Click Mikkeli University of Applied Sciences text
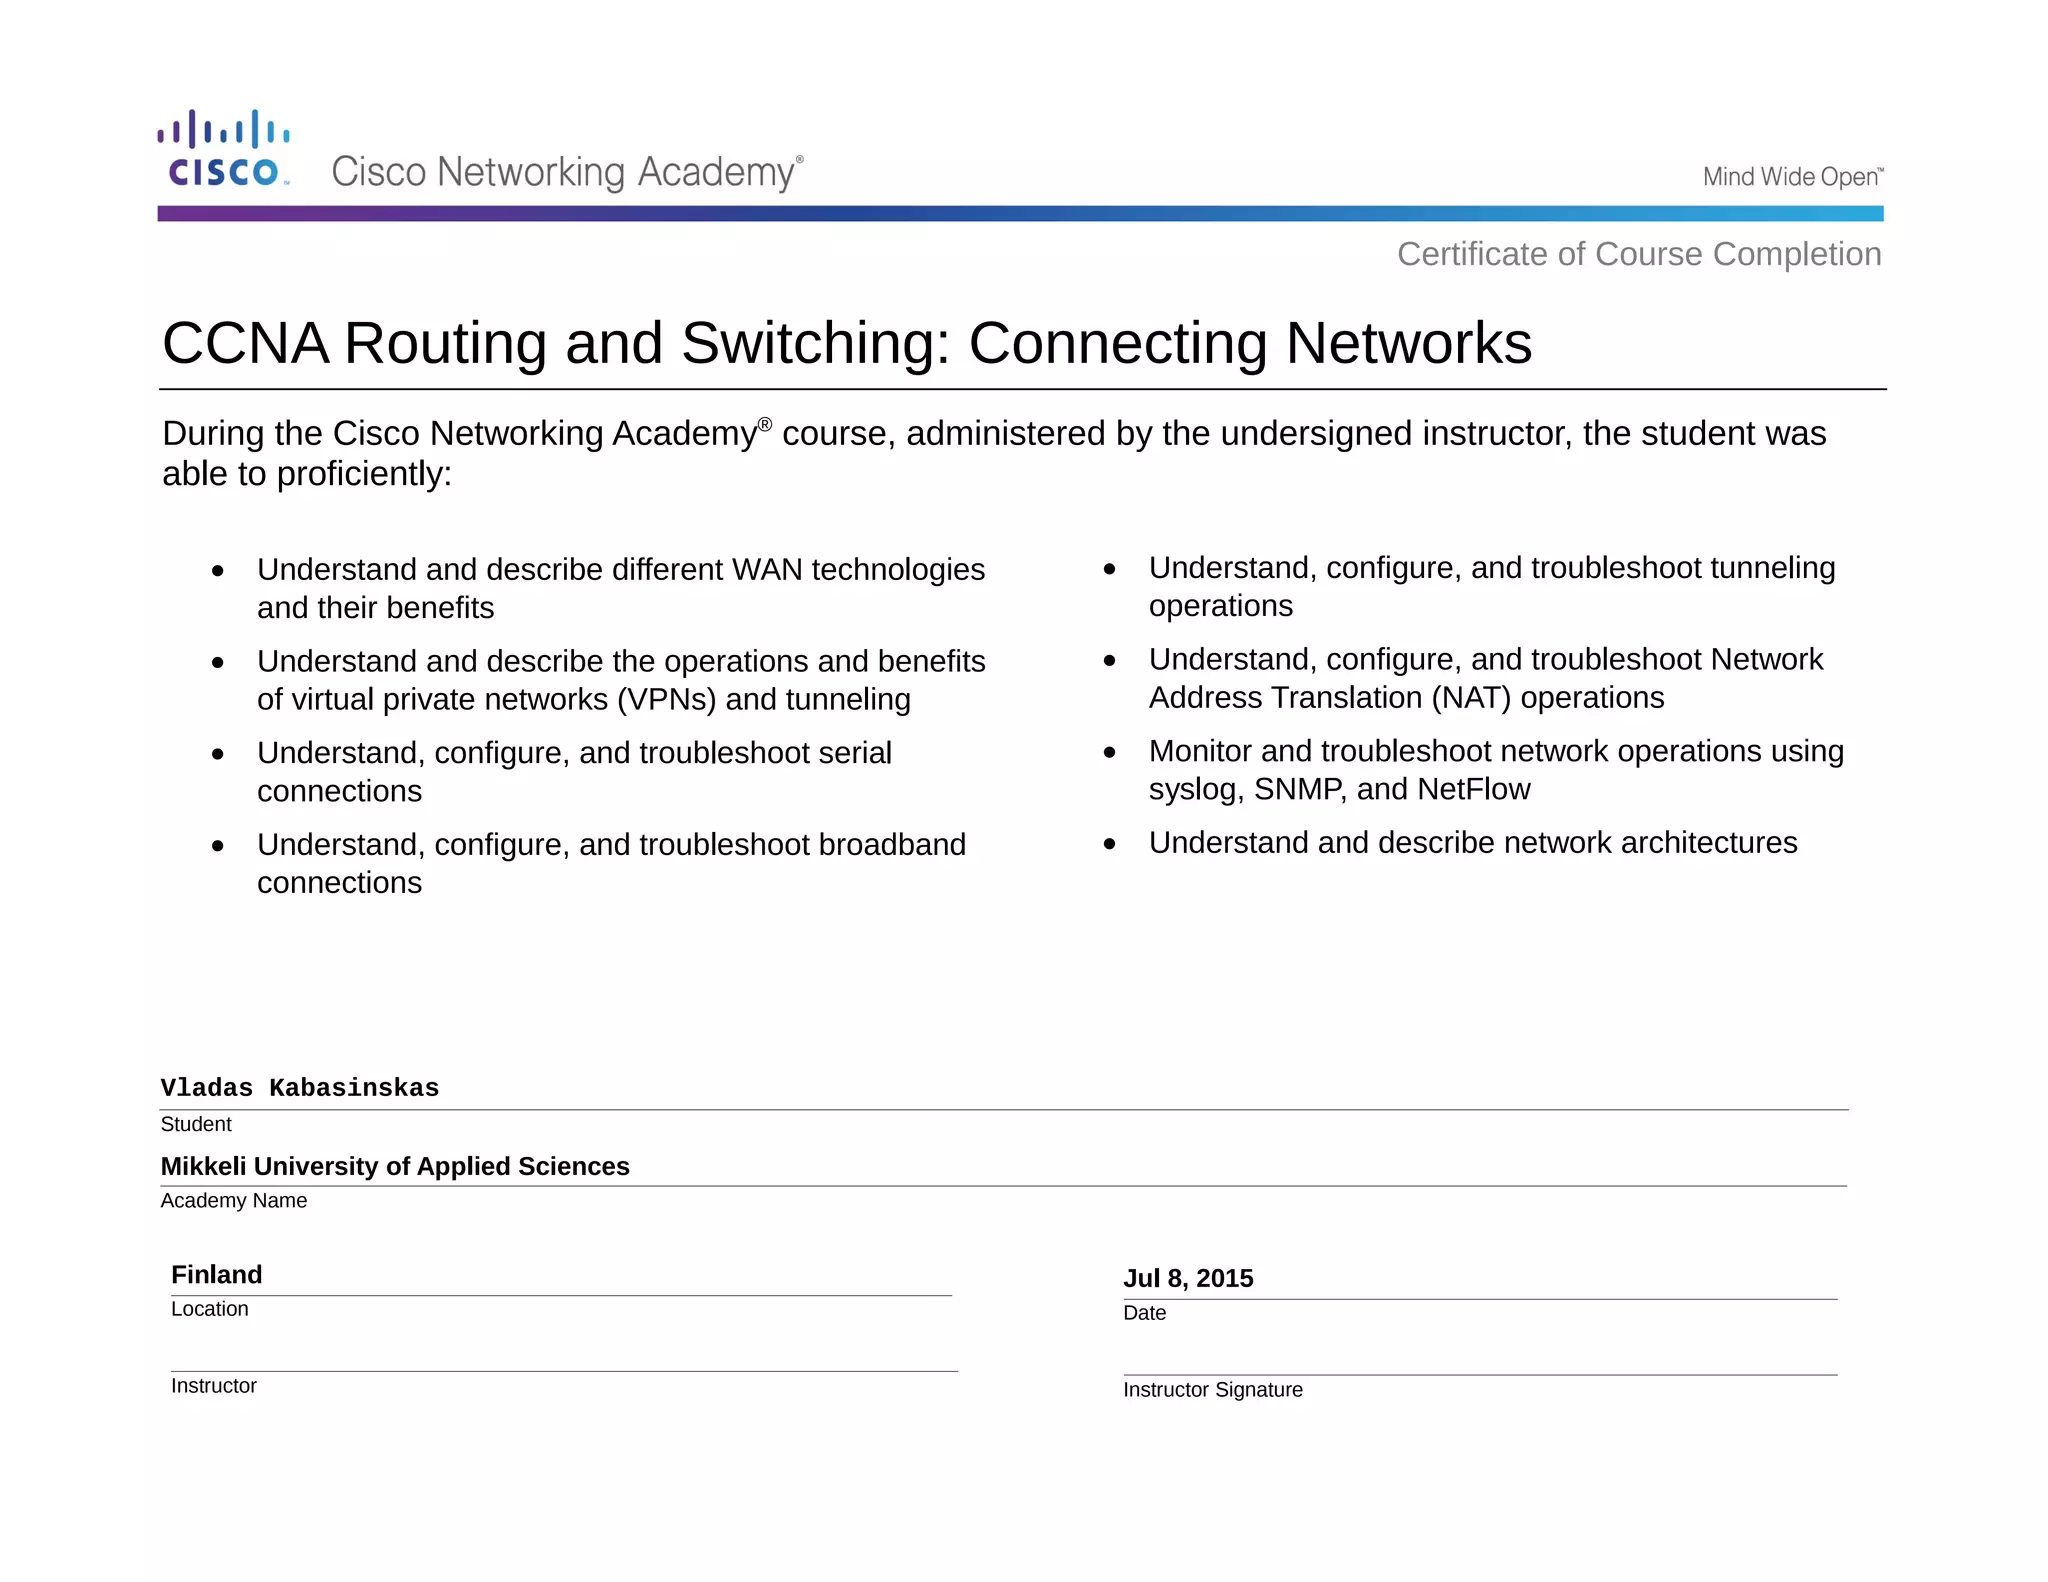2048x1582 pixels. point(395,1166)
